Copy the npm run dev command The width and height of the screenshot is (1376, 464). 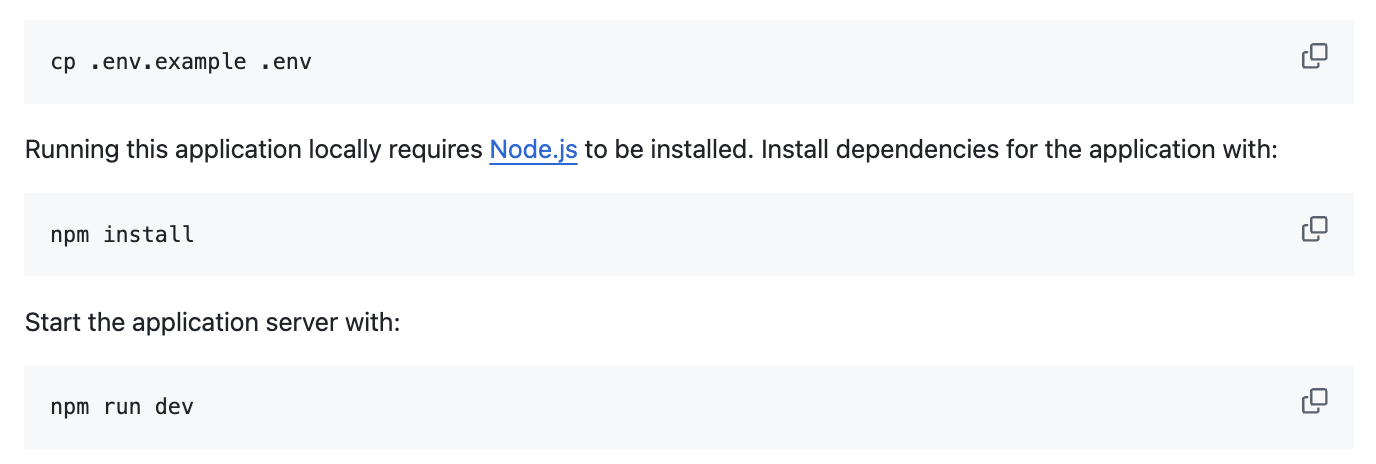pos(1314,402)
